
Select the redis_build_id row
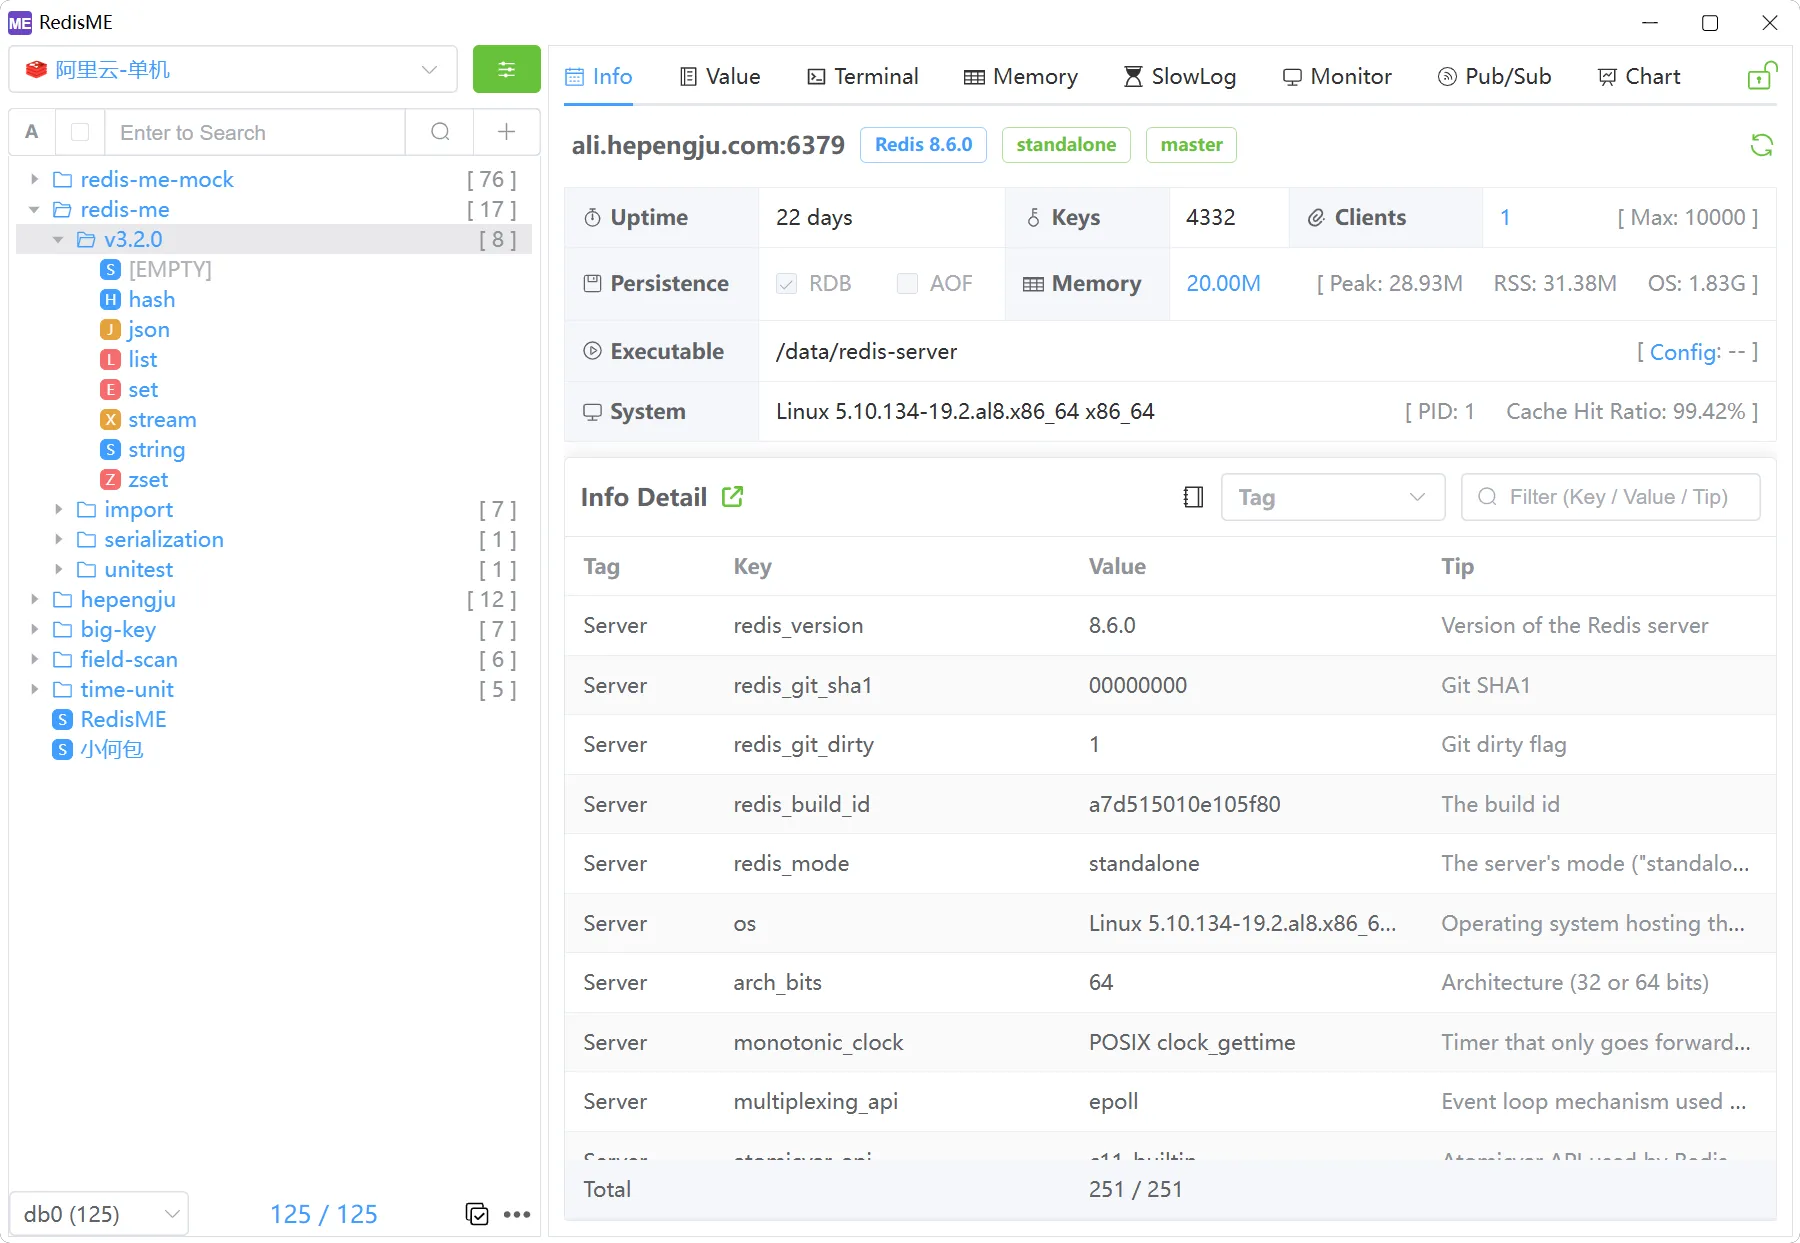(1170, 804)
